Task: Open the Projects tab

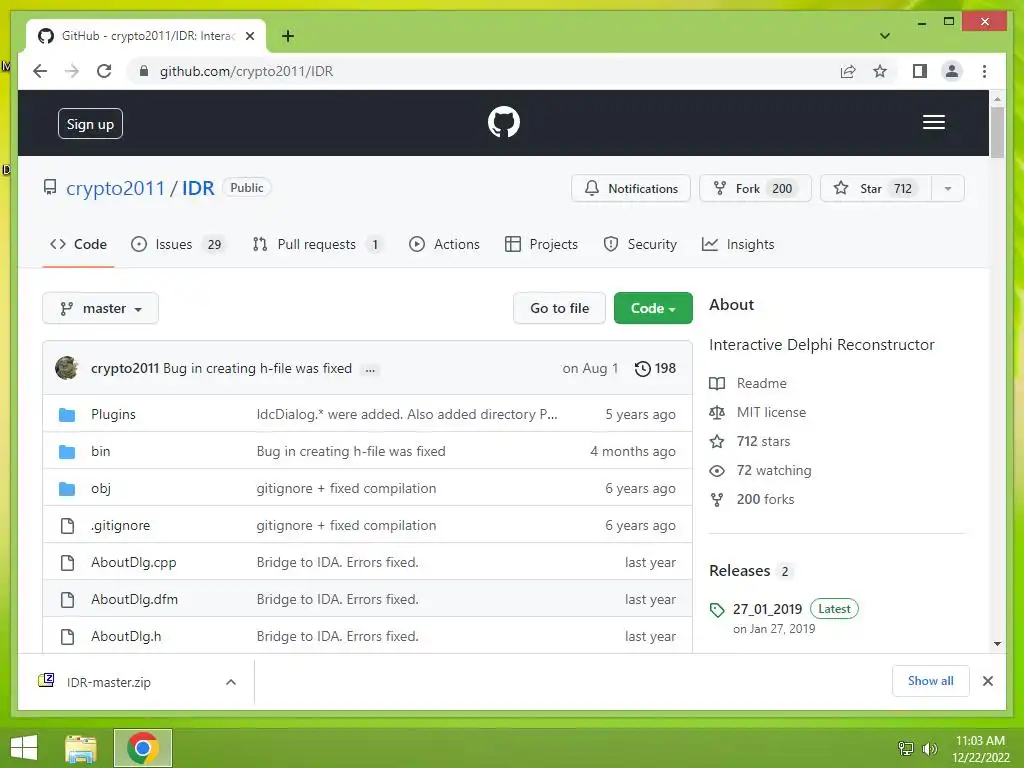Action: click(541, 244)
